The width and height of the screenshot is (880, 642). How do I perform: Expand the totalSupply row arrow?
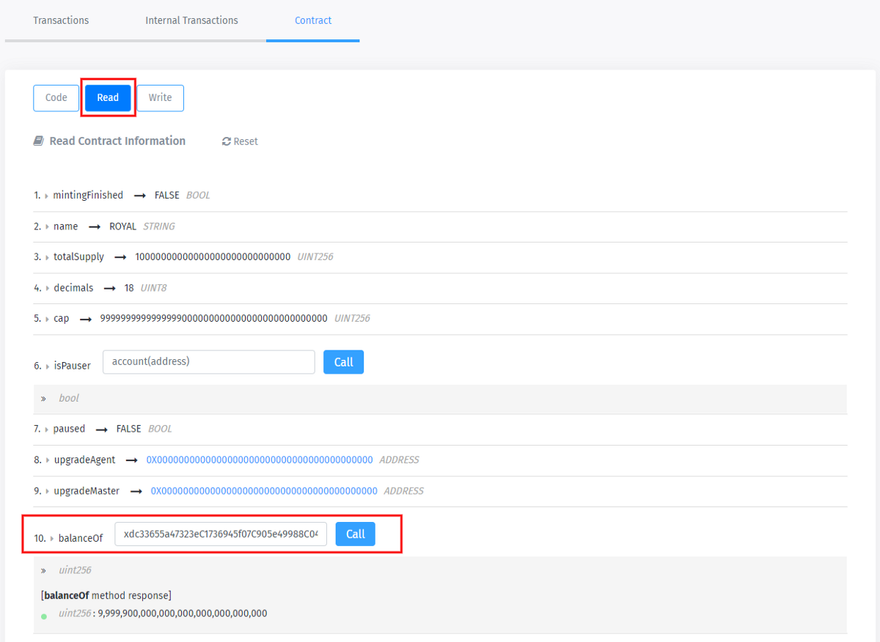[x=47, y=258]
